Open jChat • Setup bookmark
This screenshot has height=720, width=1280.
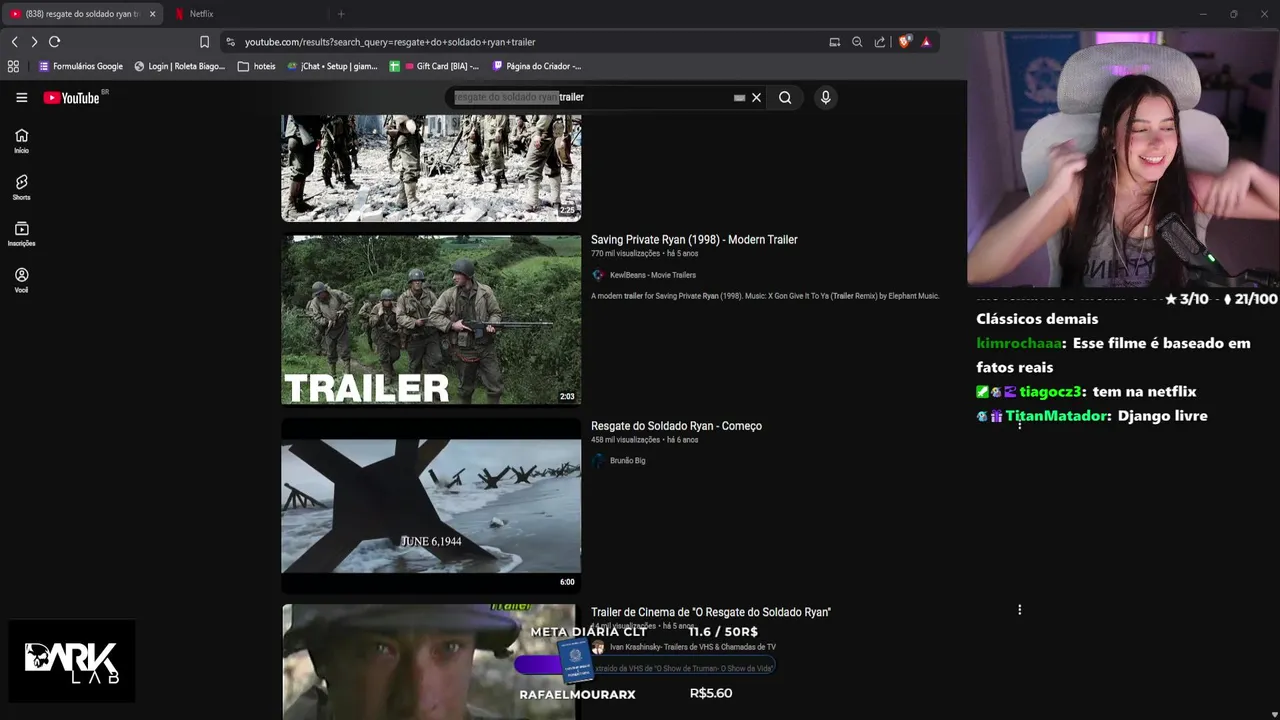click(x=332, y=66)
